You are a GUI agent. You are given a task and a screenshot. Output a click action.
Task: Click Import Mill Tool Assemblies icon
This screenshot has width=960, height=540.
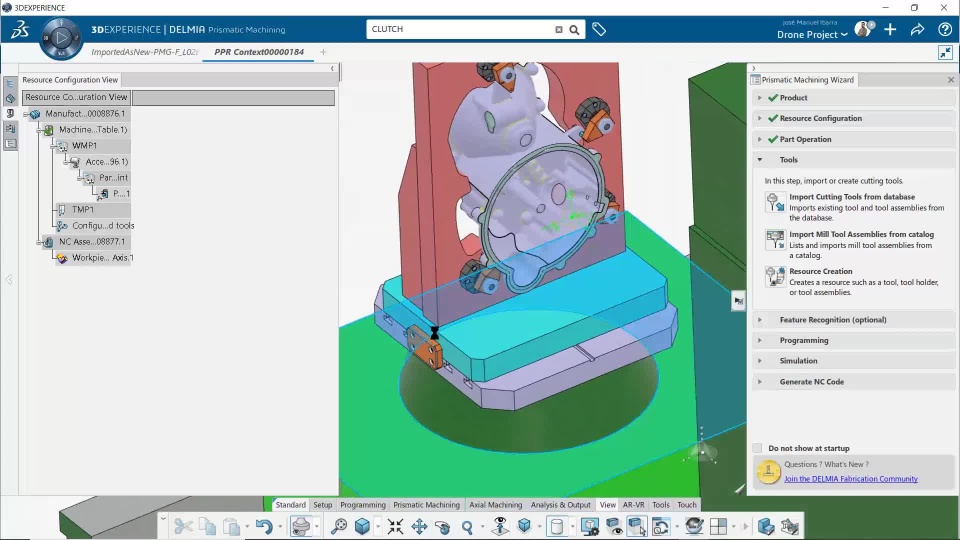(x=775, y=239)
